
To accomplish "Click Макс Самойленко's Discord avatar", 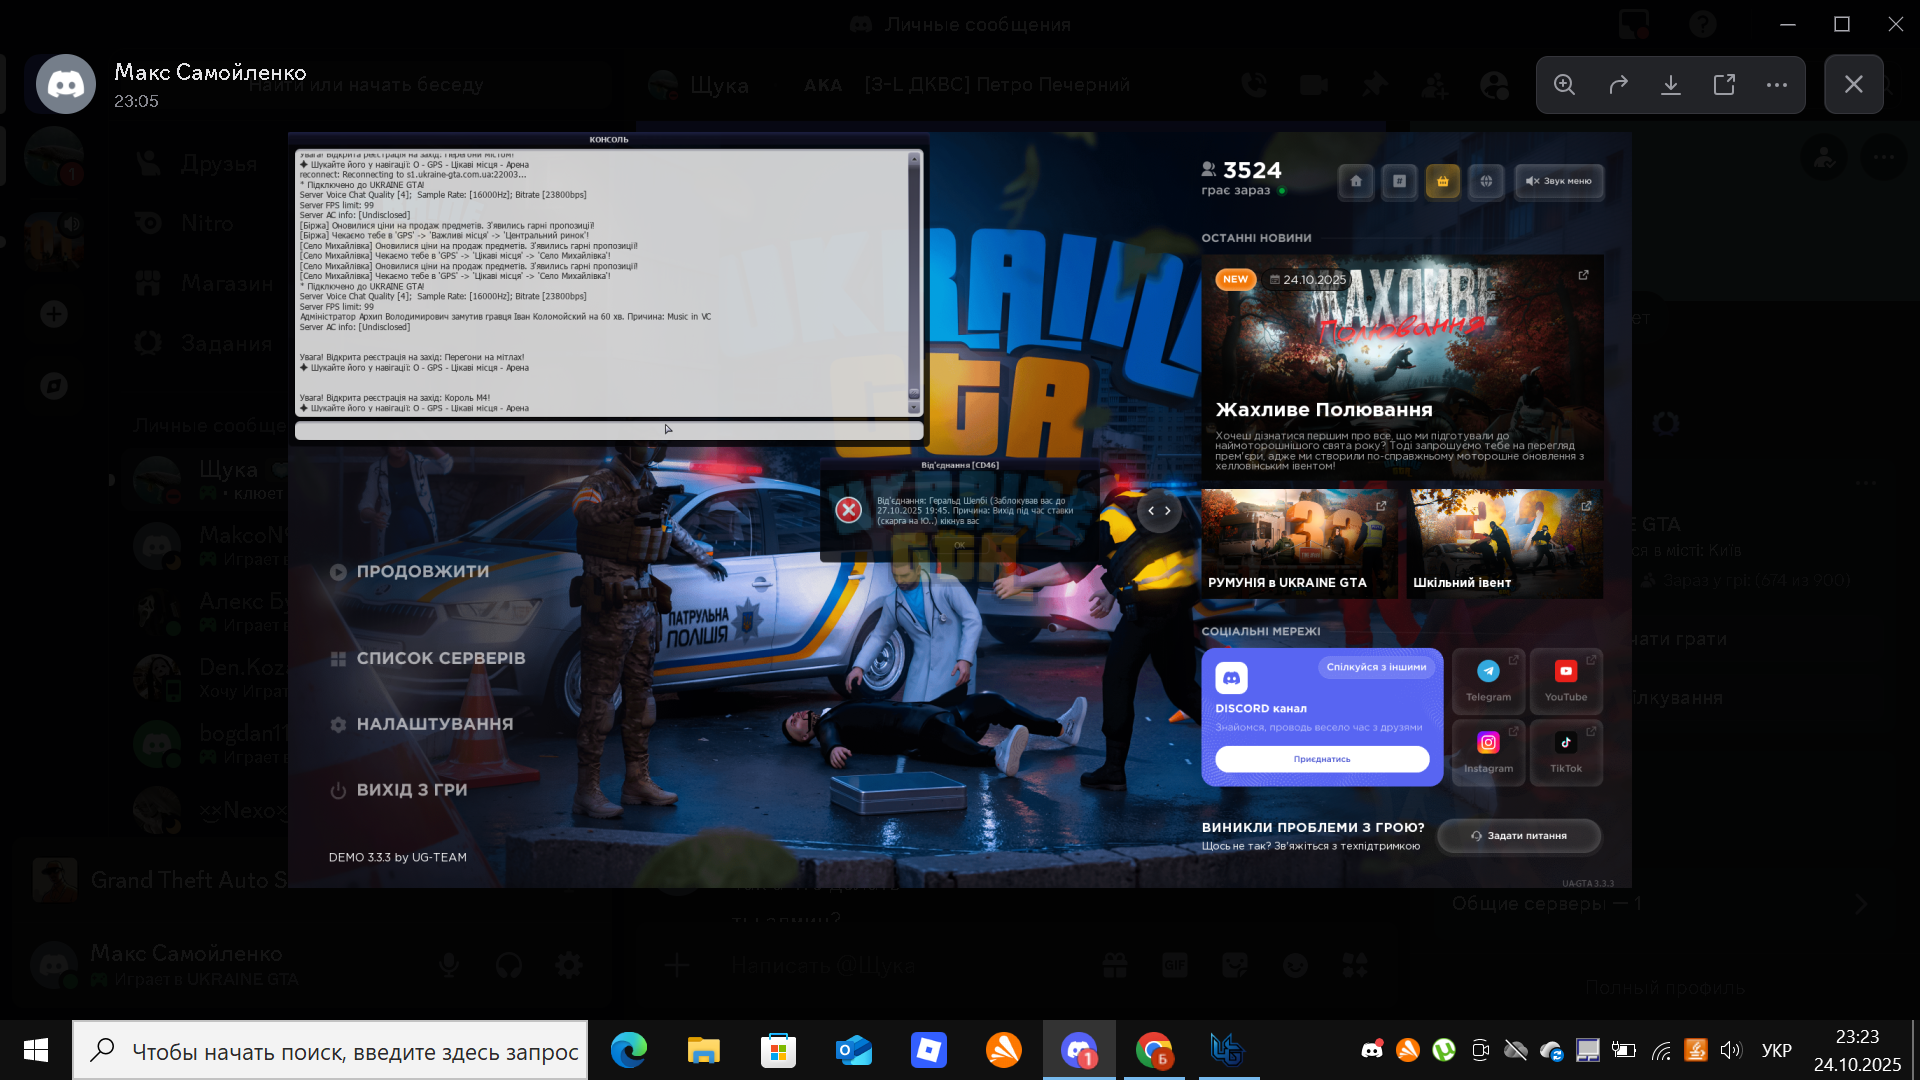I will 66,85.
